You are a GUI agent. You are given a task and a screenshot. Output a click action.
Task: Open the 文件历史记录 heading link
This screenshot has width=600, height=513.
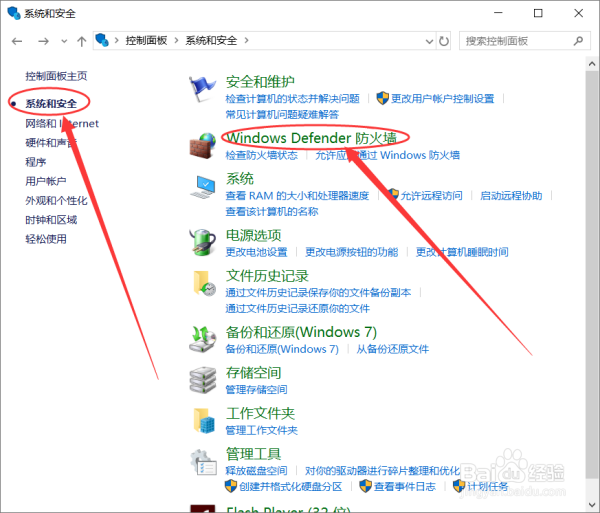(267, 275)
